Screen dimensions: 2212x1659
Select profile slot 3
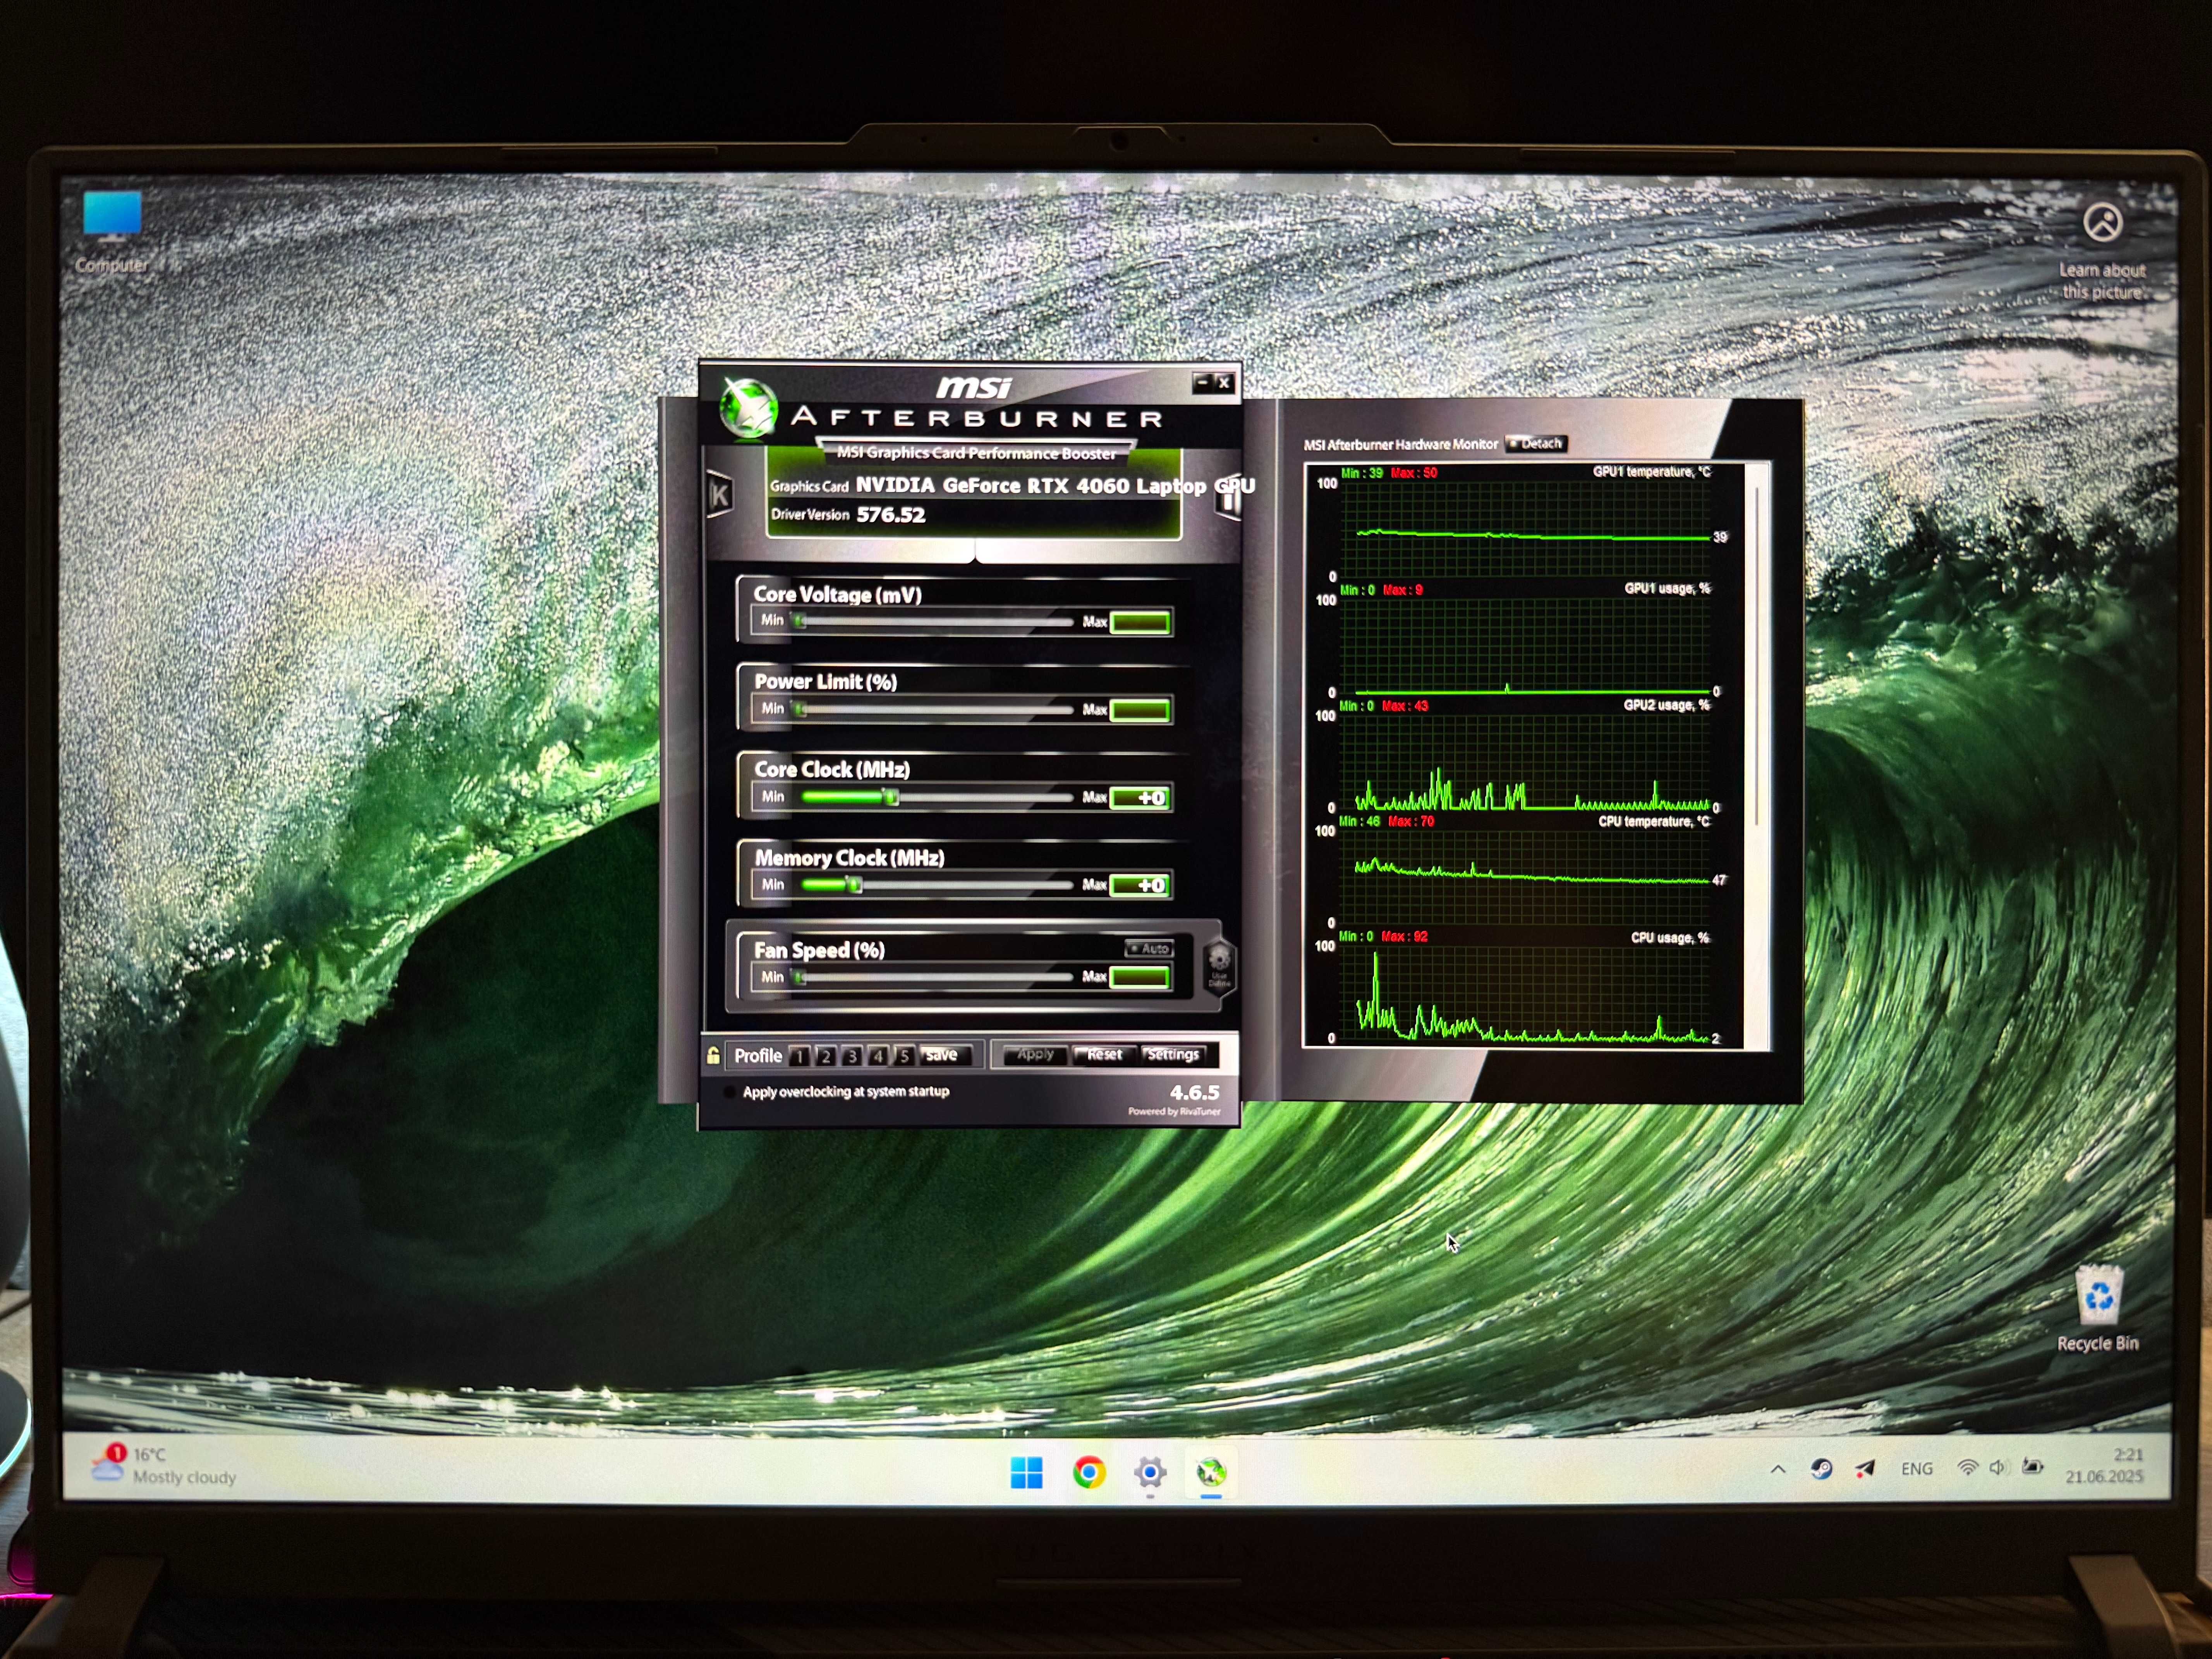click(x=852, y=1056)
